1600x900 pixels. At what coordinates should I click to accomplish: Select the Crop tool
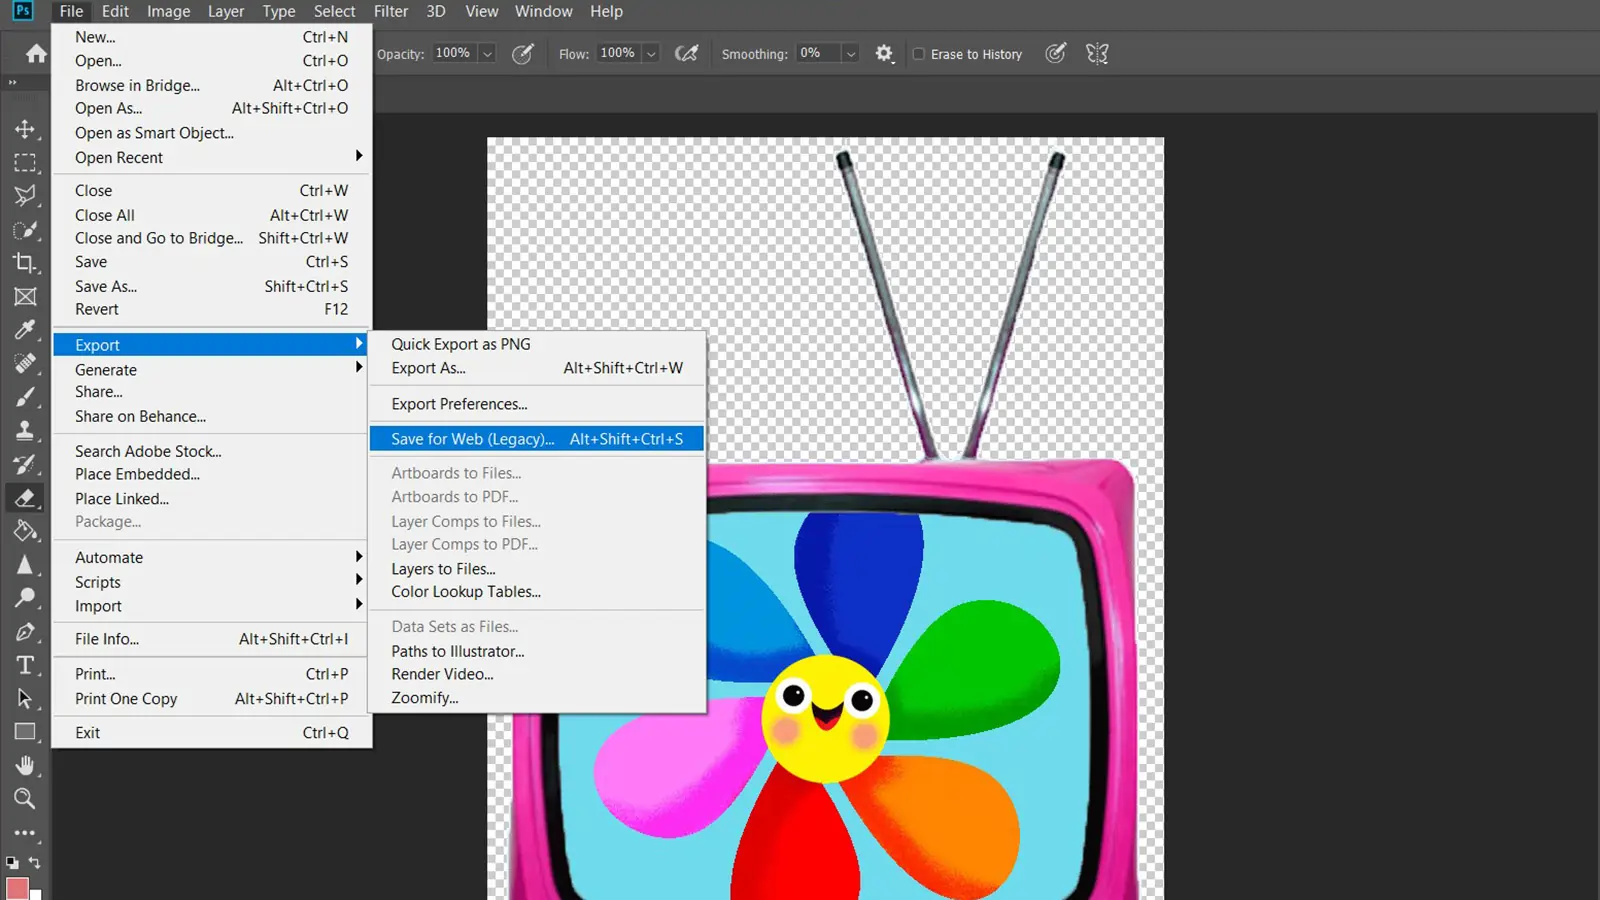coord(25,263)
